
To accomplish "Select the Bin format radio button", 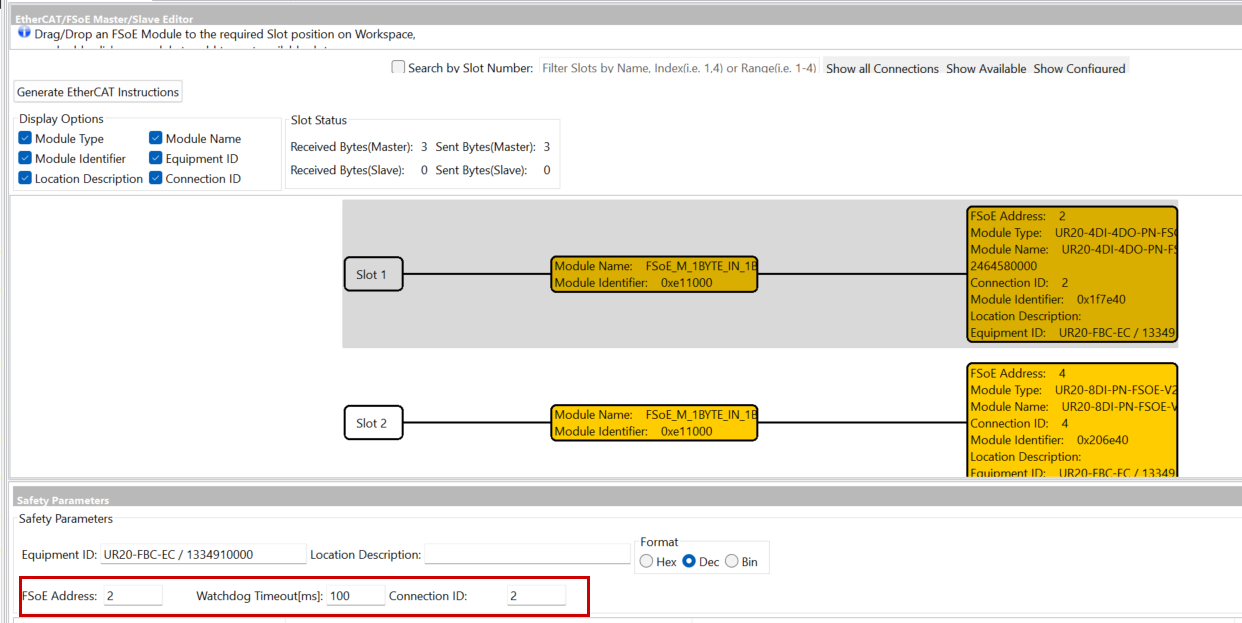I will tap(731, 561).
